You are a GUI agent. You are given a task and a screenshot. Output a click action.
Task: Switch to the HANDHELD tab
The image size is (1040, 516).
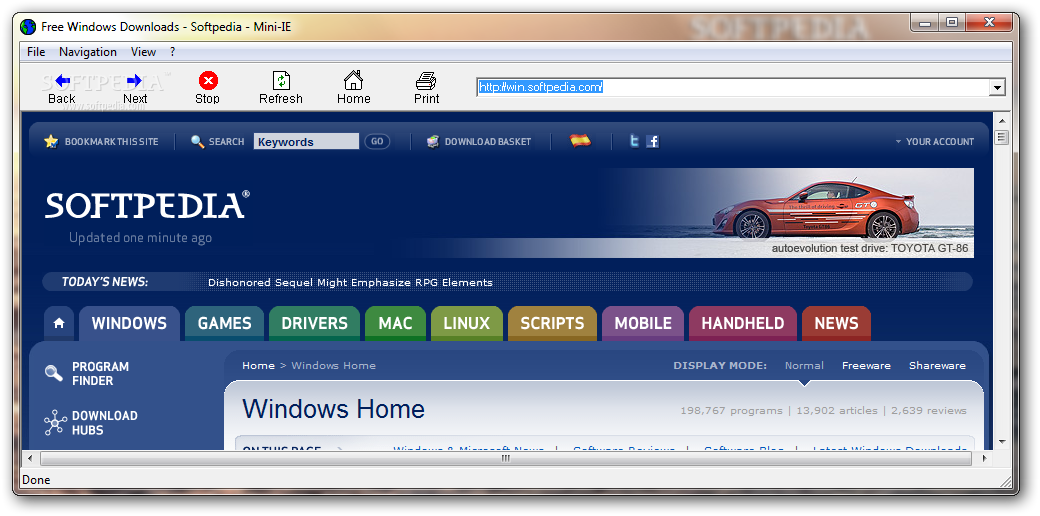click(x=743, y=323)
